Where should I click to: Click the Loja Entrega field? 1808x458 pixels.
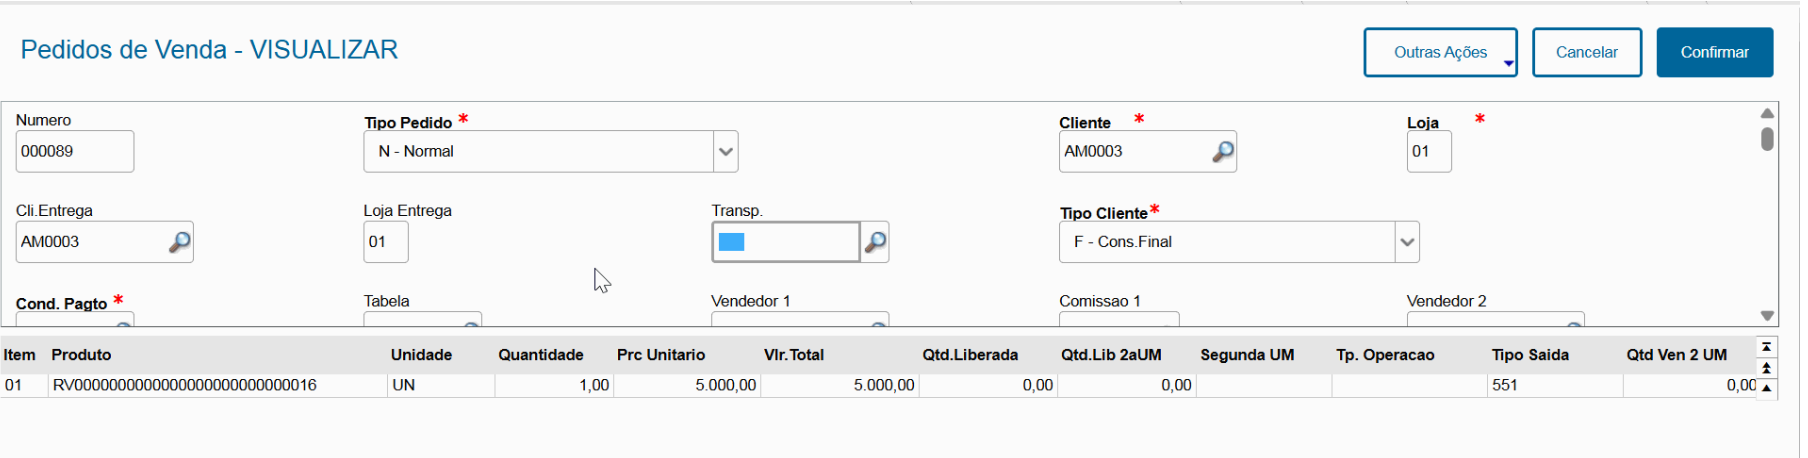pyautogui.click(x=385, y=242)
